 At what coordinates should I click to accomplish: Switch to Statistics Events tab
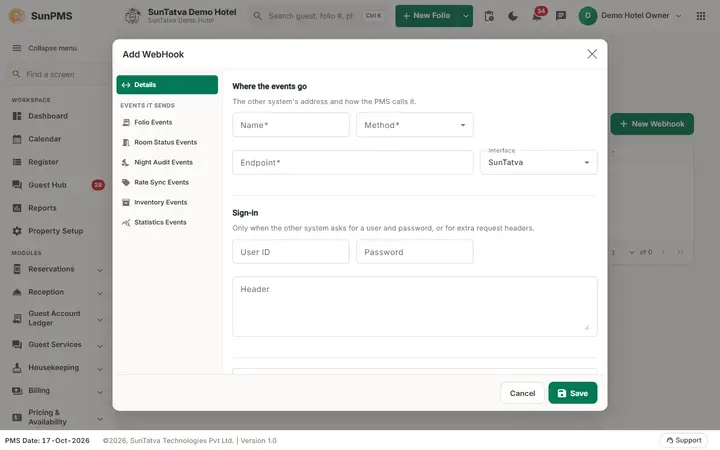[167, 222]
